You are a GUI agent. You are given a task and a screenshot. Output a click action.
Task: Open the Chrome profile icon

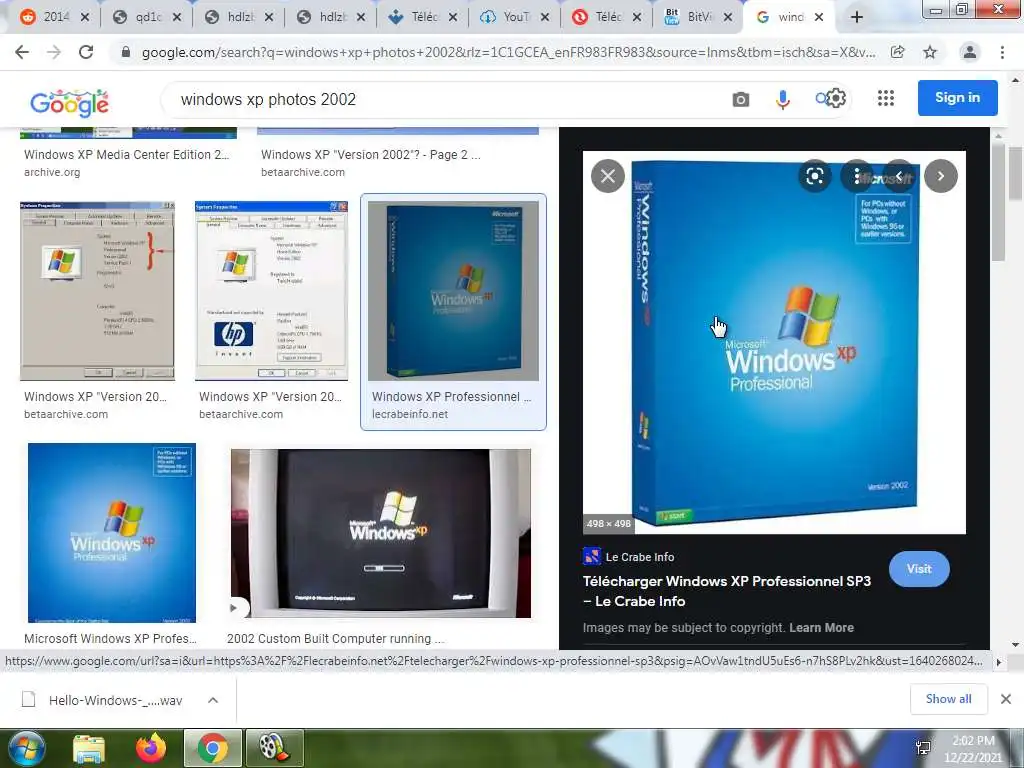click(x=970, y=52)
